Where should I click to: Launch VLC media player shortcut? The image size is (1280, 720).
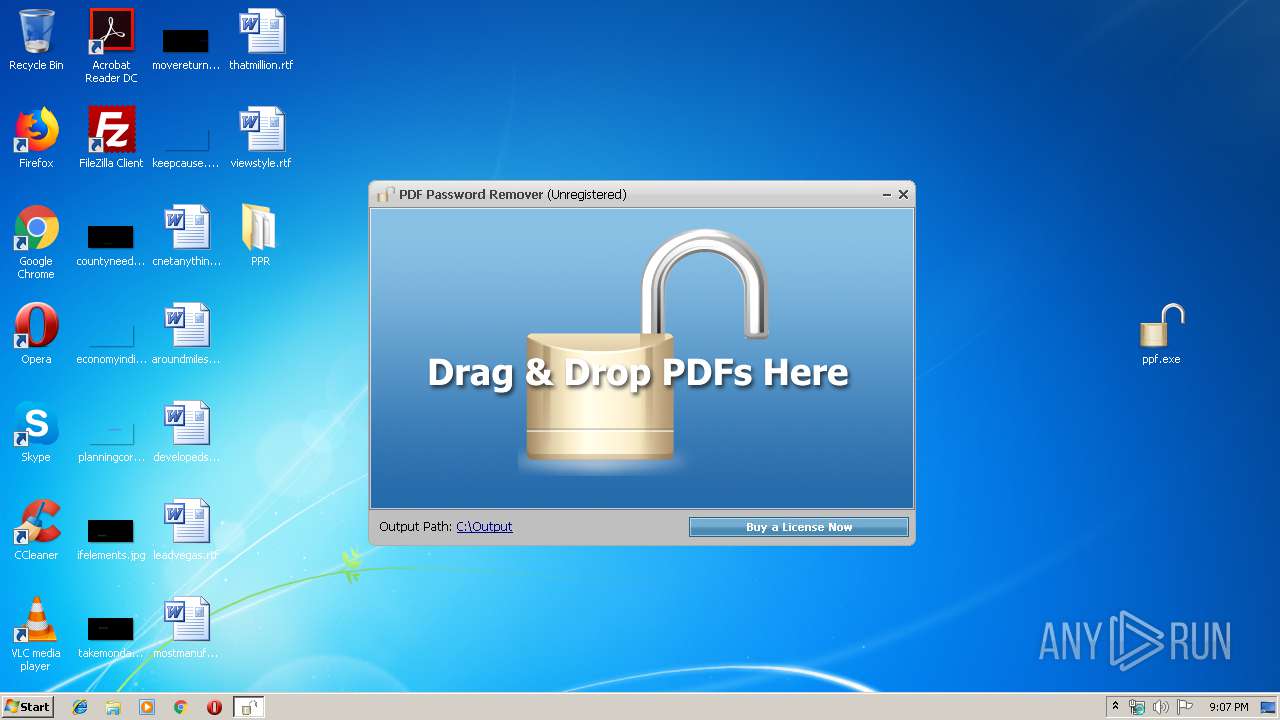pyautogui.click(x=36, y=635)
